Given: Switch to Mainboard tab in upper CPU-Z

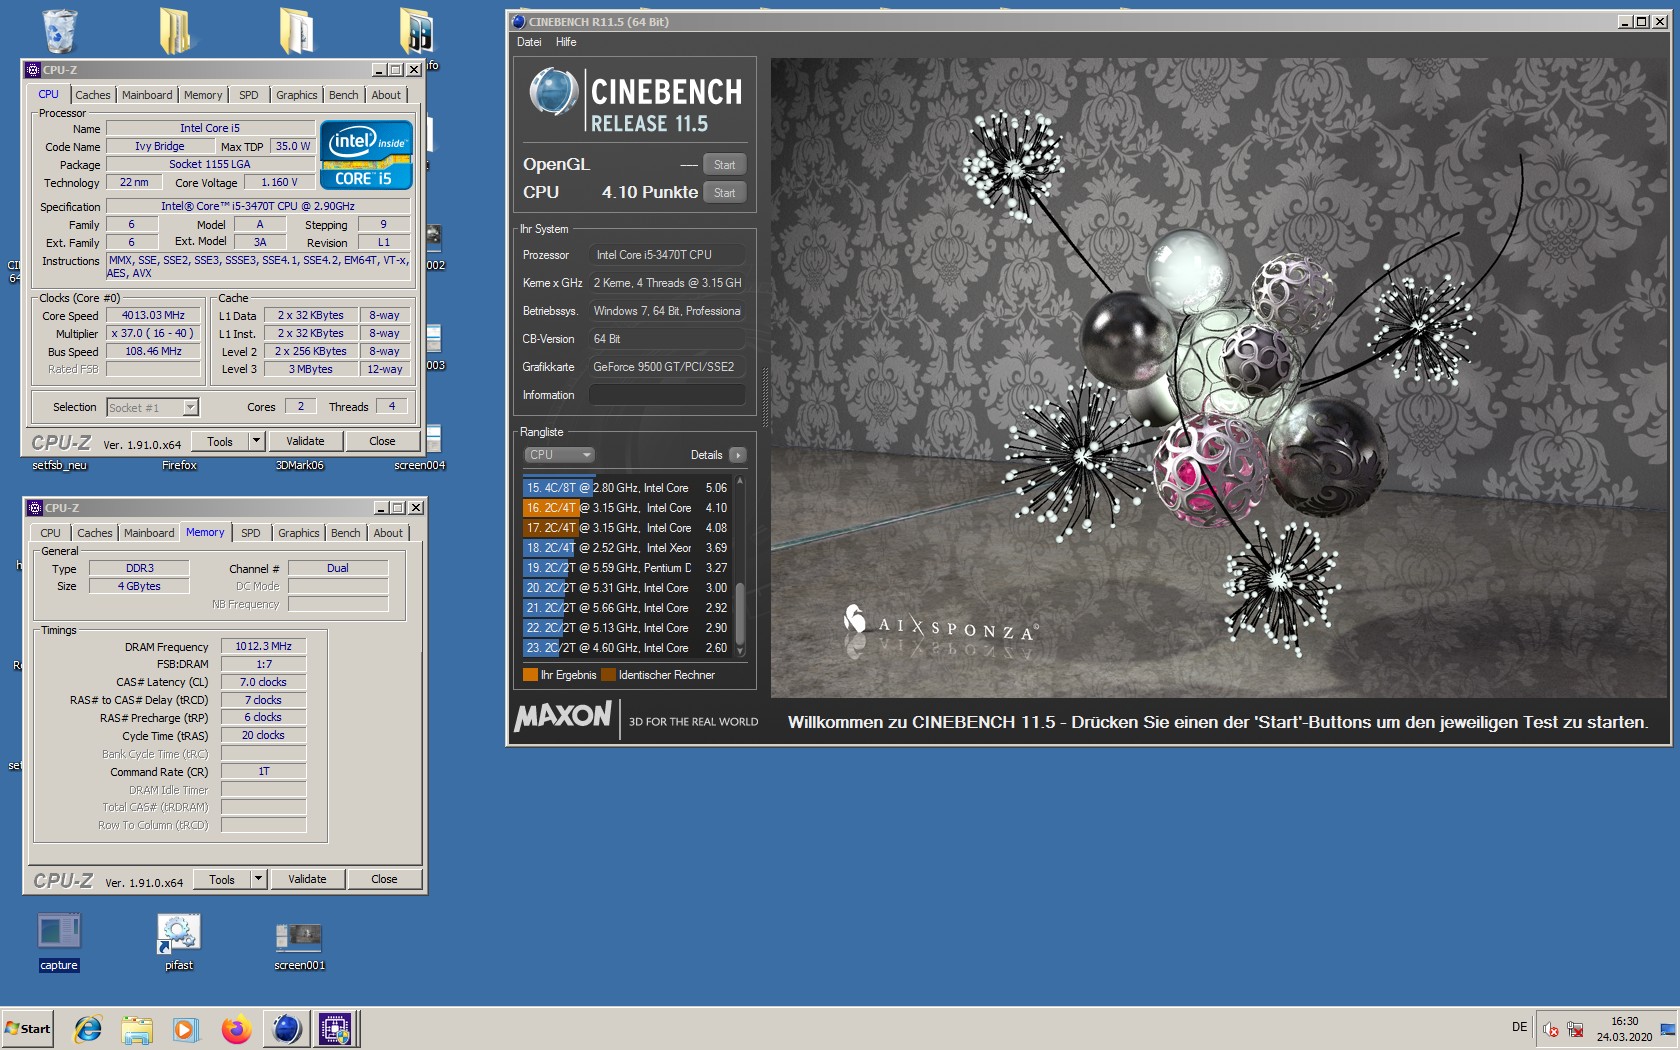Looking at the screenshot, I should pos(147,95).
